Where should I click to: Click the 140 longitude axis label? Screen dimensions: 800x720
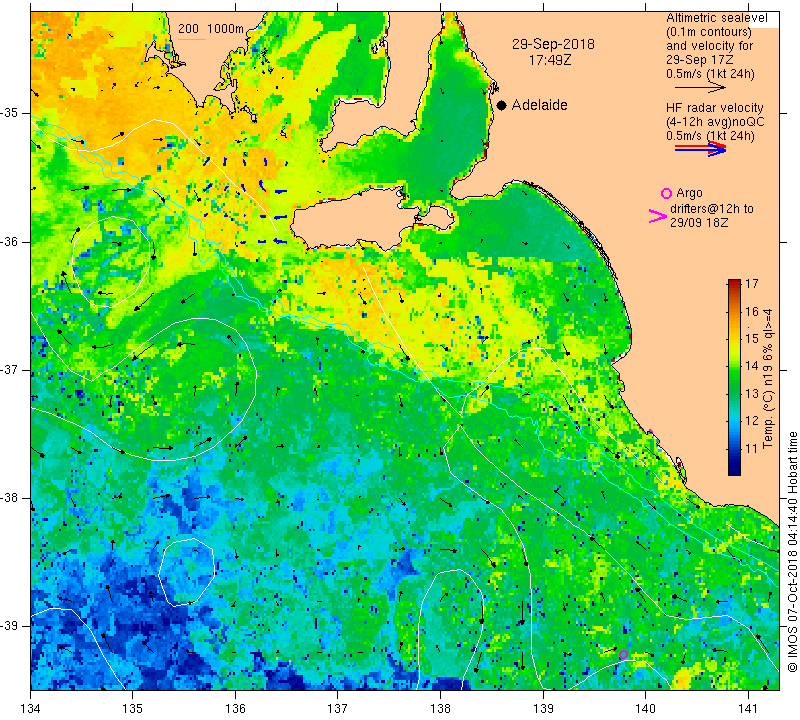click(x=645, y=709)
